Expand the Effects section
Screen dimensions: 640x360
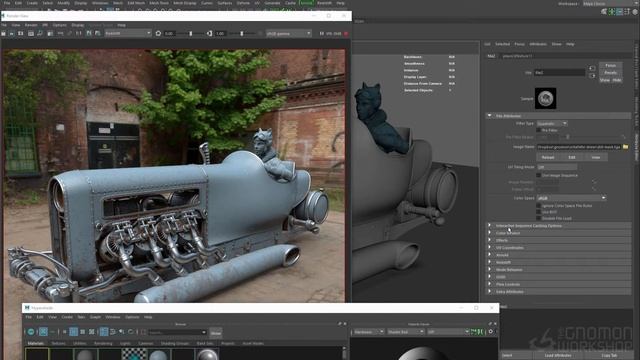pyautogui.click(x=489, y=240)
